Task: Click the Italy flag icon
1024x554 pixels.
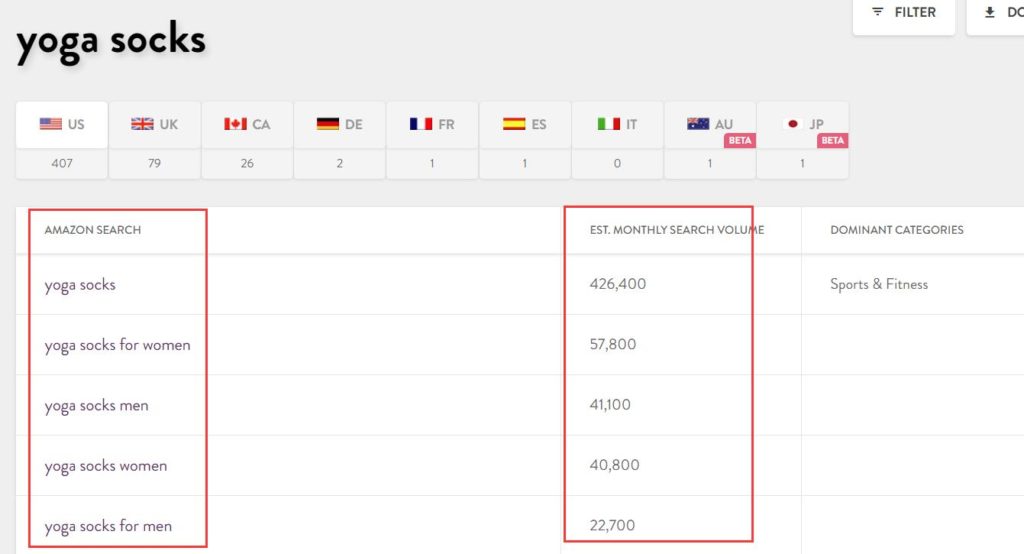Action: pos(609,123)
